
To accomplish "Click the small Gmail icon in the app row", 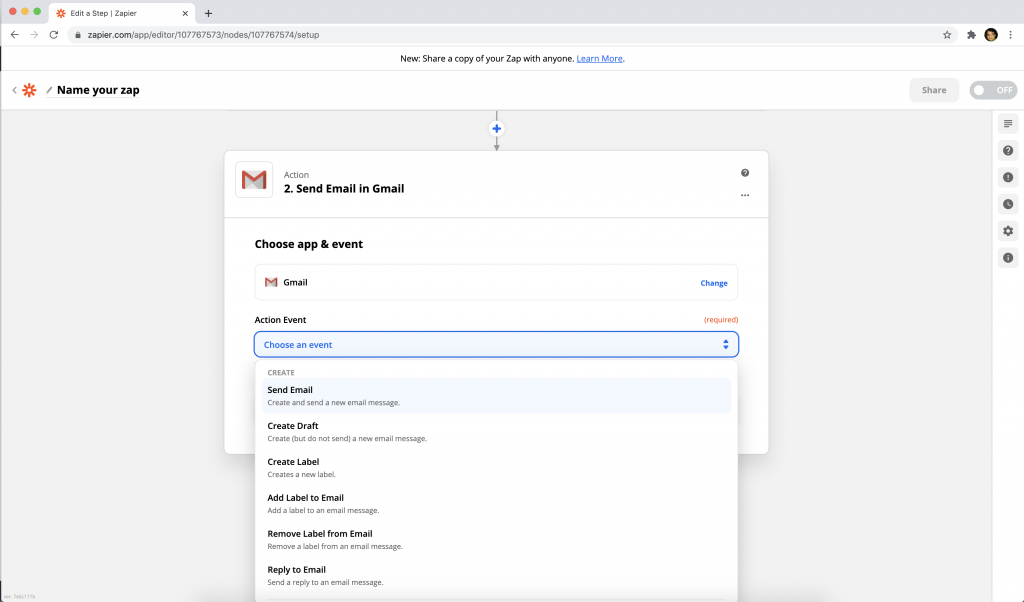I will (x=271, y=283).
